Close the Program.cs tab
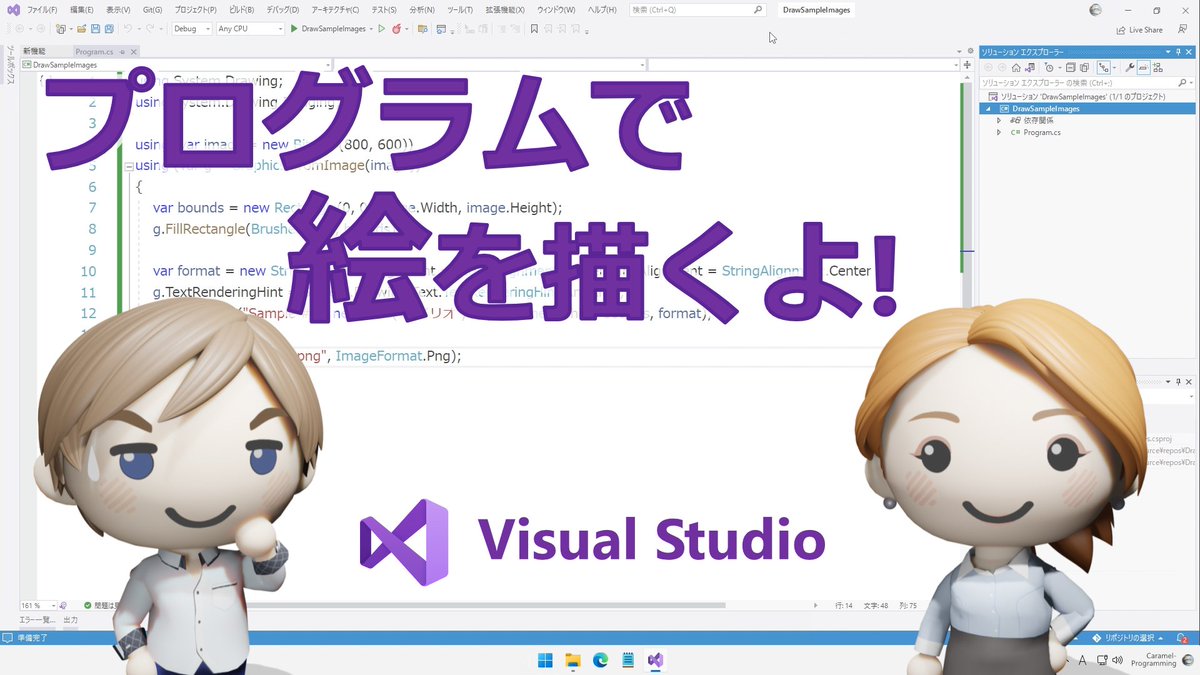1200x675 pixels. (133, 52)
